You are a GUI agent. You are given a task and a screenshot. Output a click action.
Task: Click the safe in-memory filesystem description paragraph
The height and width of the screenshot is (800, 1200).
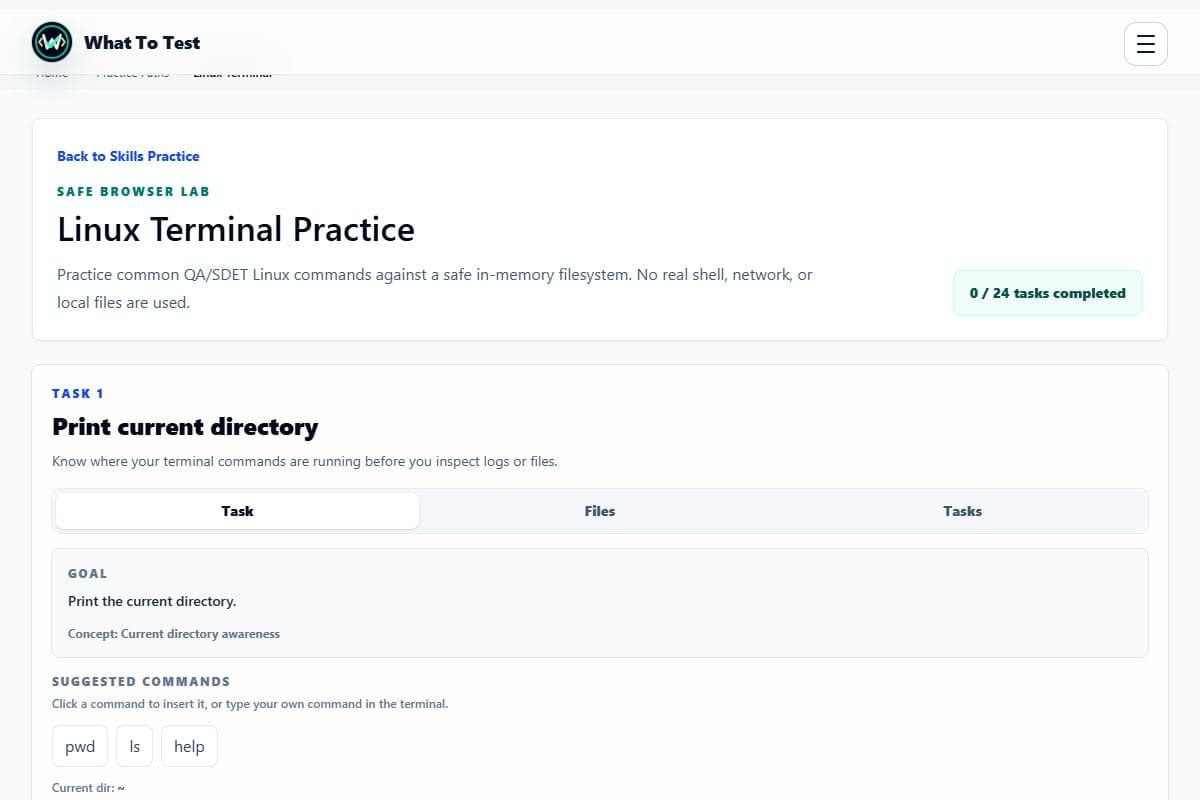click(435, 288)
